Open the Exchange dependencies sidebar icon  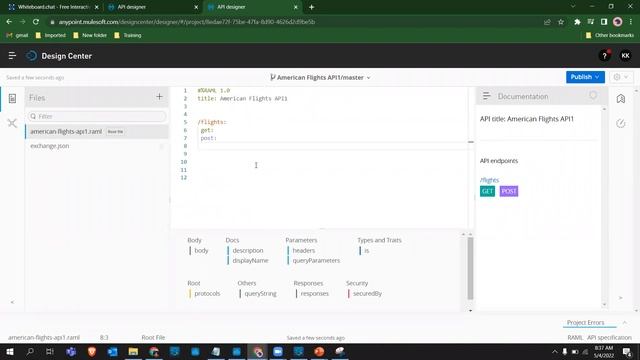tap(12, 123)
